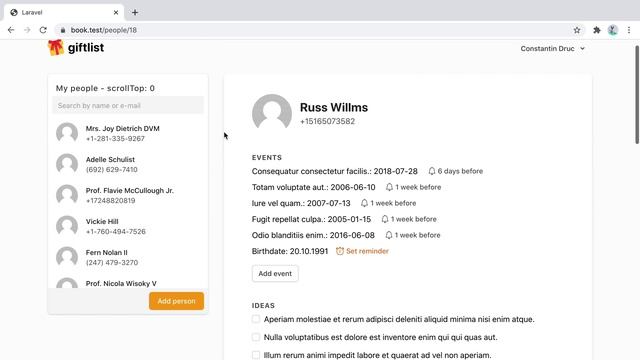Image resolution: width=640 pixels, height=360 pixels.
Task: Click Russ Willms large avatar
Action: (272, 113)
